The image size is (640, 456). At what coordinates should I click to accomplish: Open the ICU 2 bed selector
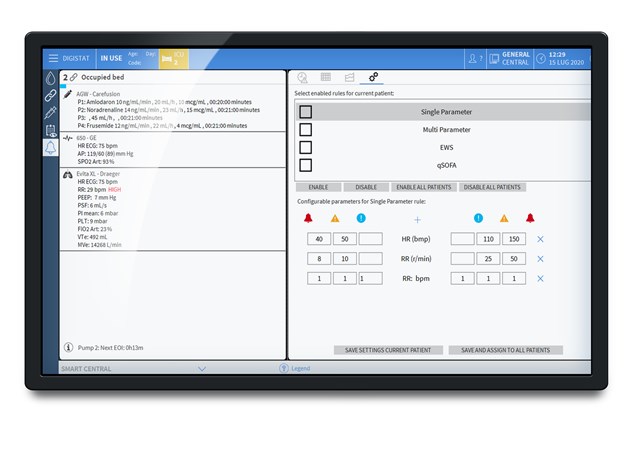[x=173, y=59]
